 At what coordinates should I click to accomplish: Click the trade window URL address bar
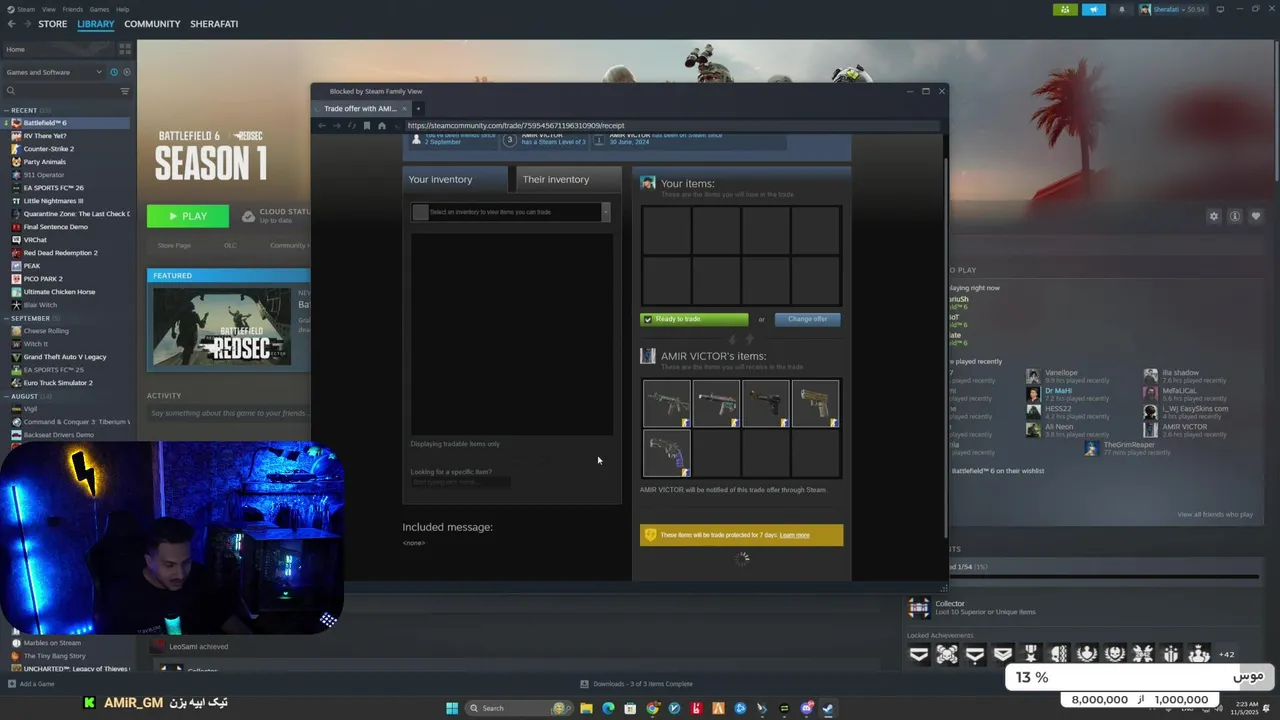point(670,126)
